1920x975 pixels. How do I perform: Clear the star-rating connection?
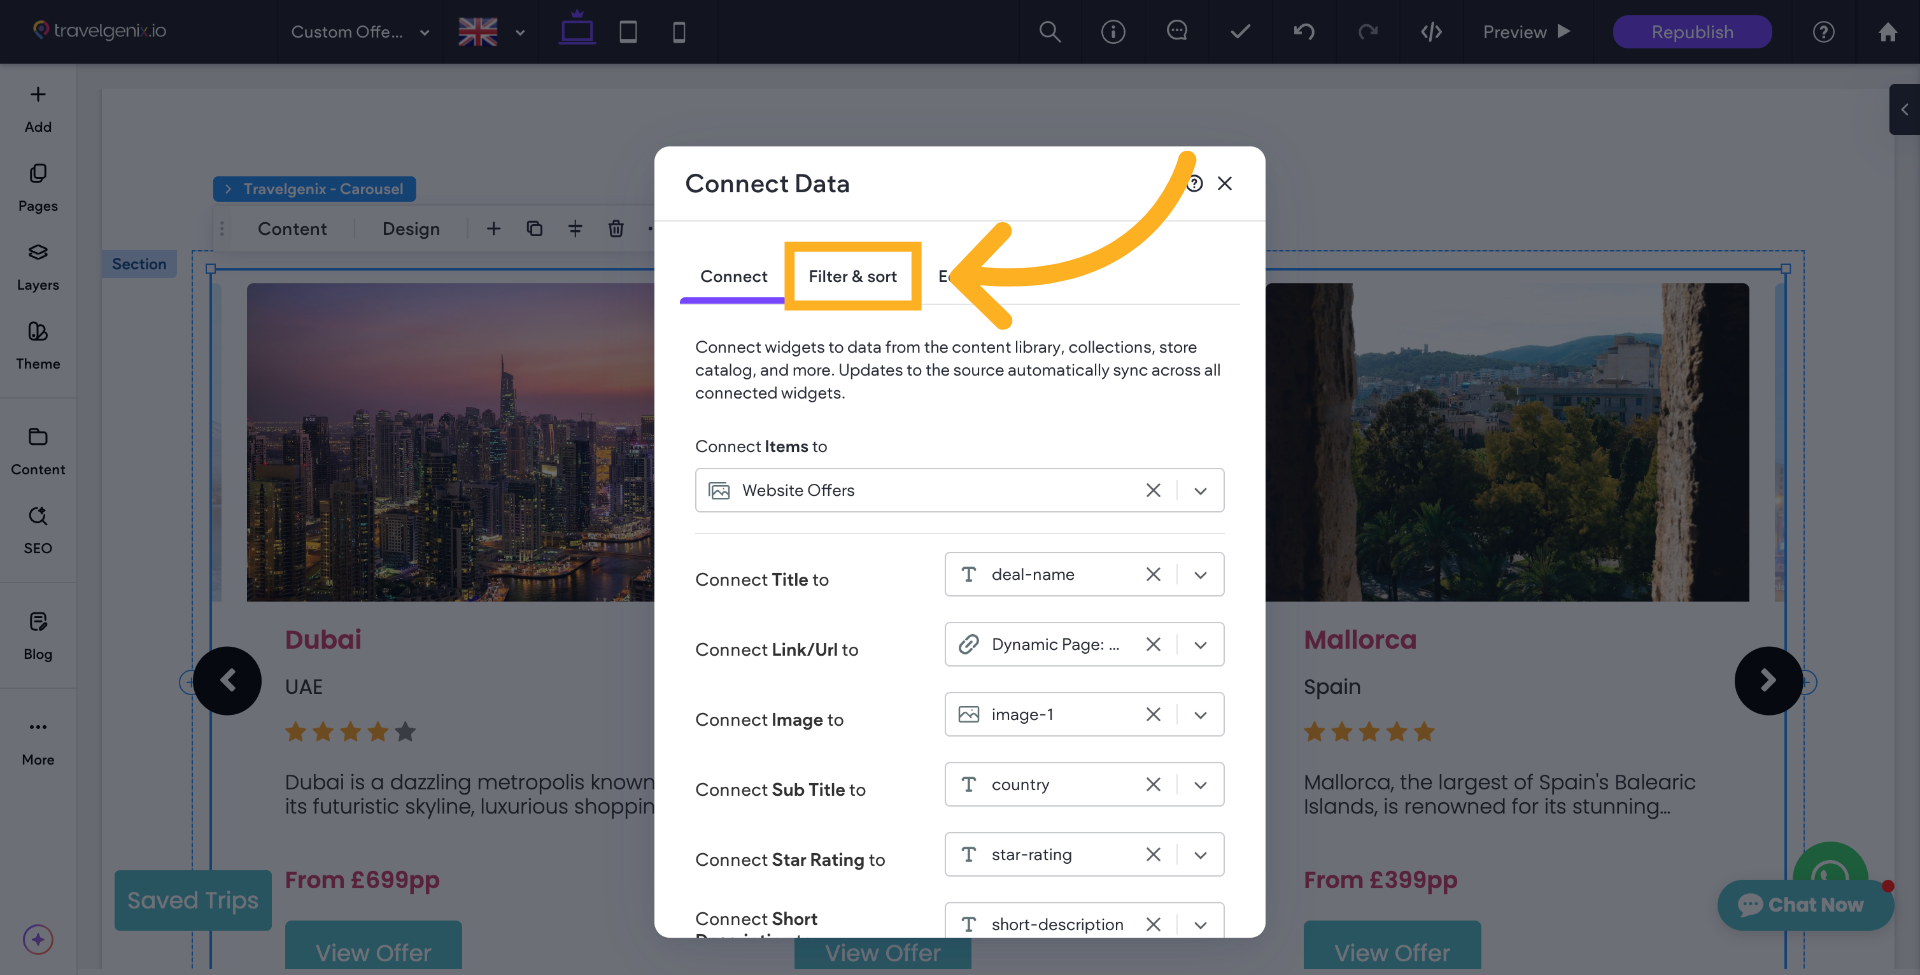click(x=1153, y=855)
